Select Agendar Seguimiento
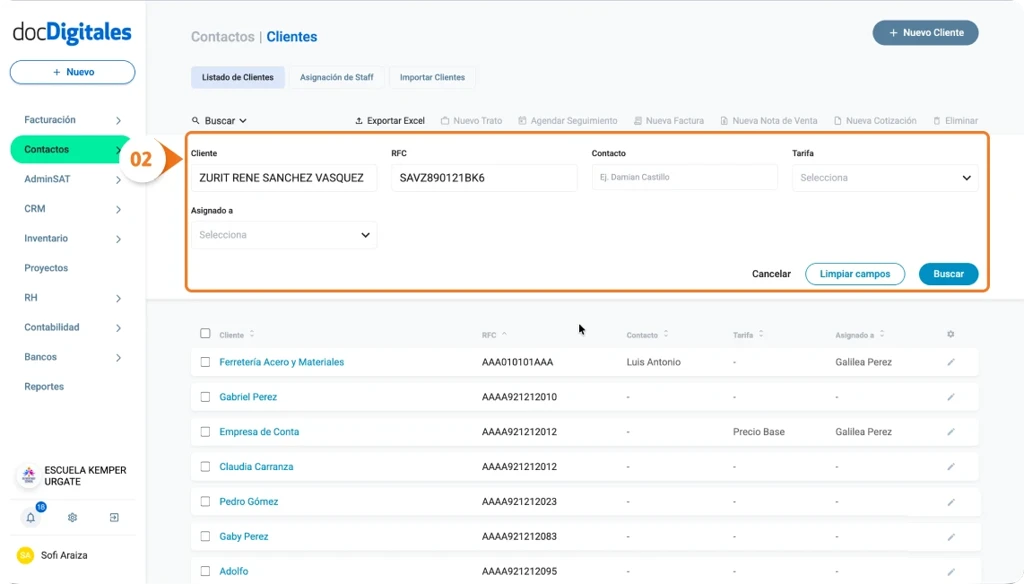This screenshot has width=1024, height=584. 568,120
